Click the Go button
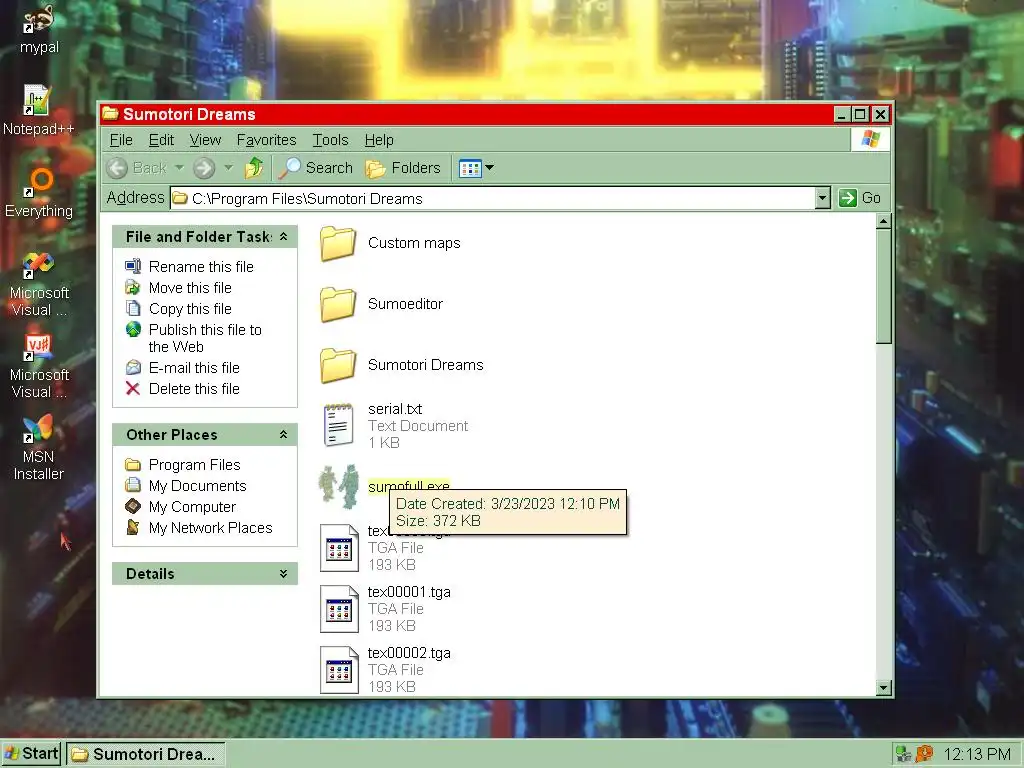Viewport: 1024px width, 768px height. click(859, 198)
